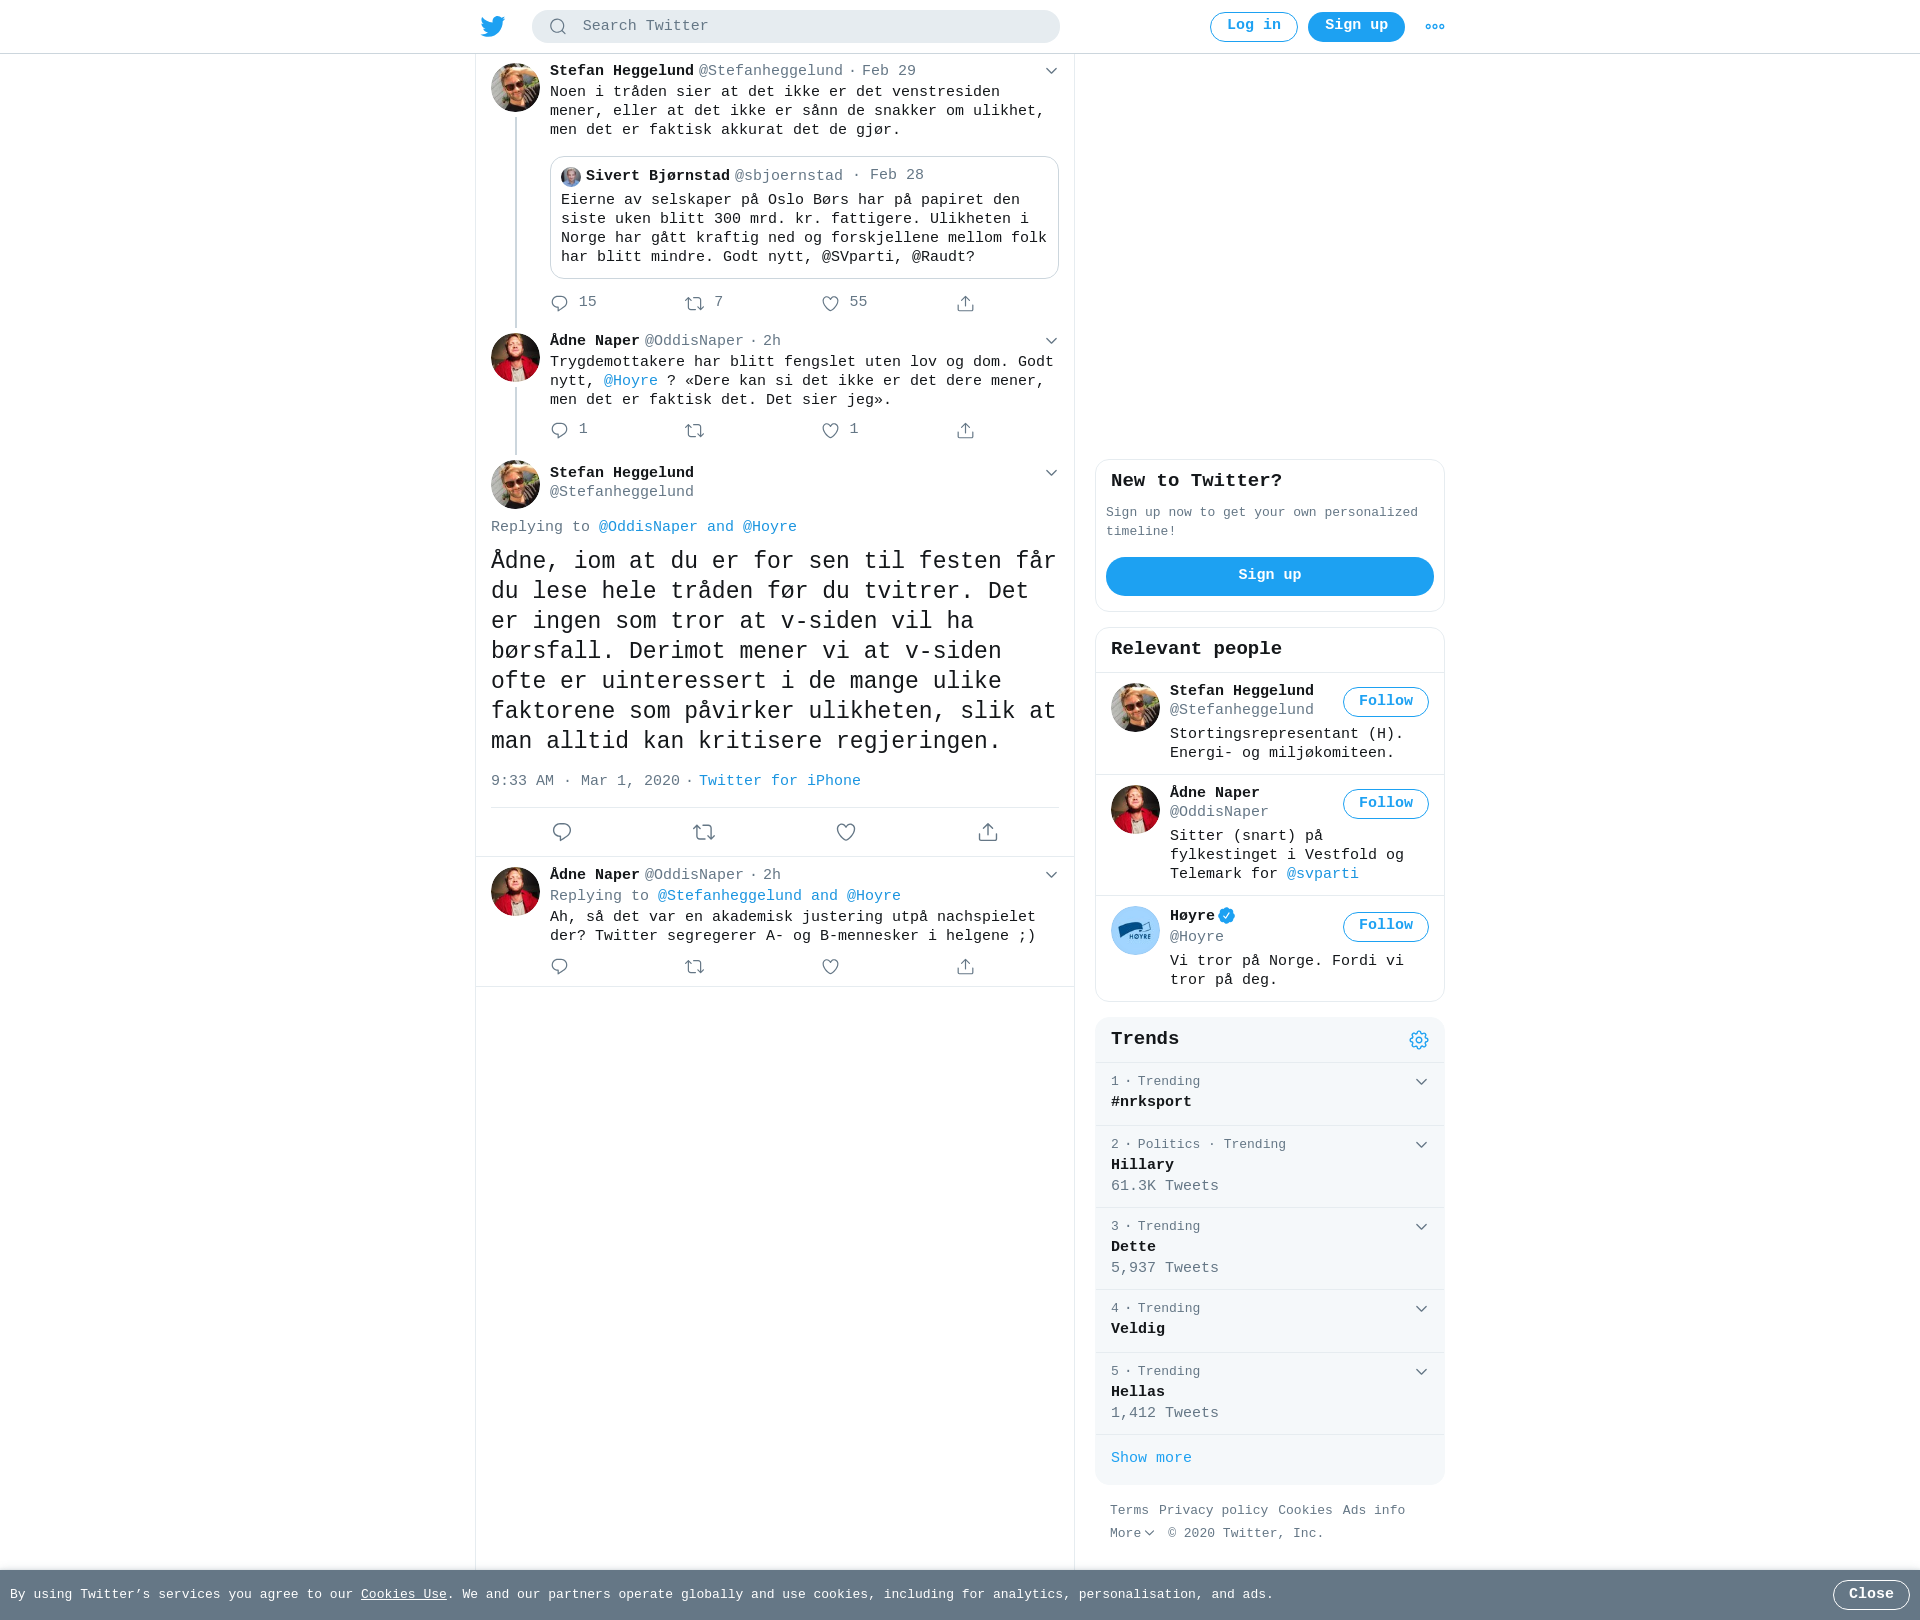
Task: Click the Log in button
Action: [x=1254, y=27]
